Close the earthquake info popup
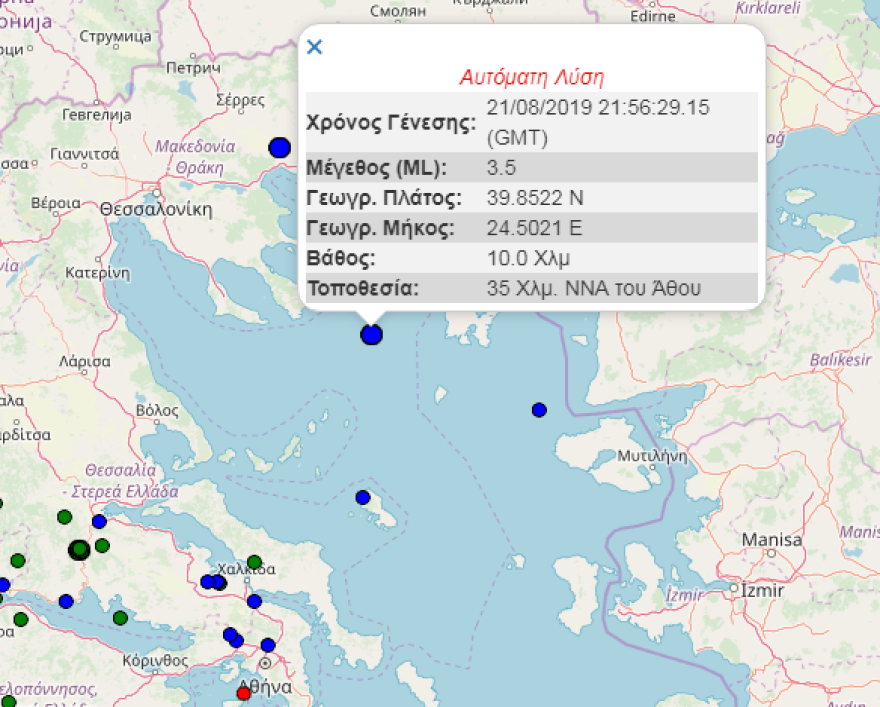Viewport: 880px width, 707px height. coord(314,47)
